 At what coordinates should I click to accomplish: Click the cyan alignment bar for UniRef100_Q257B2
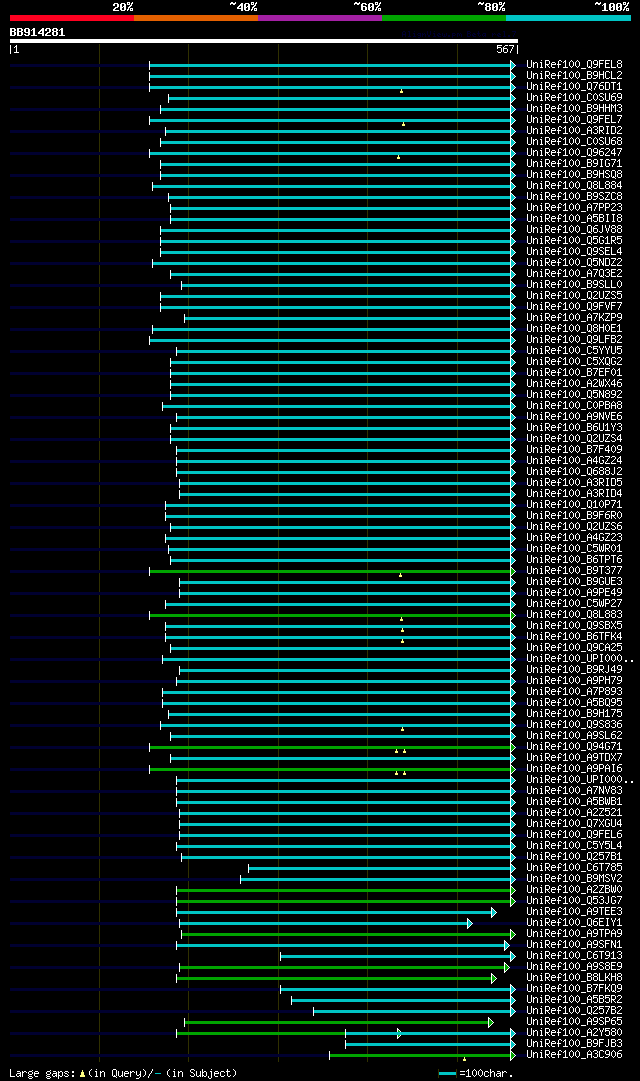413,1012
